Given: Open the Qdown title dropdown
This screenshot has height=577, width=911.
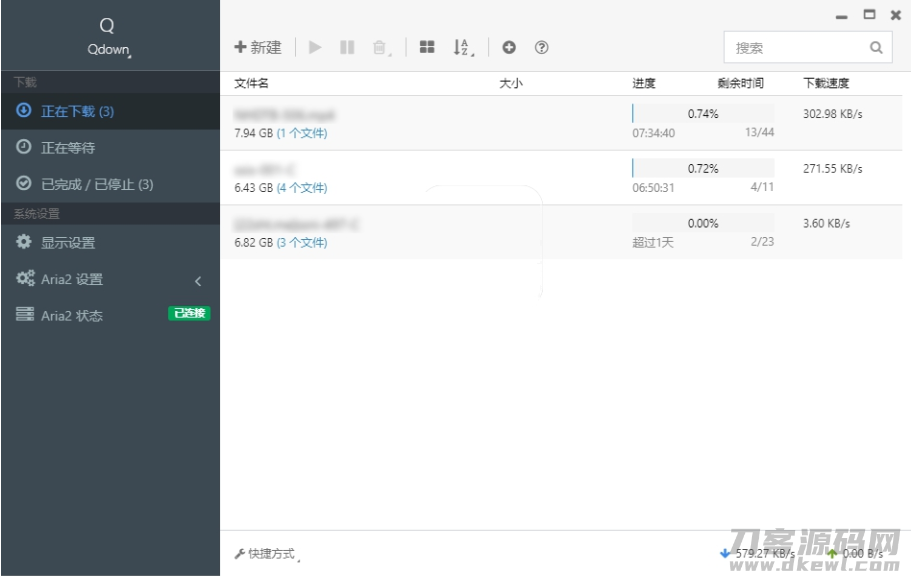Looking at the screenshot, I should (109, 50).
